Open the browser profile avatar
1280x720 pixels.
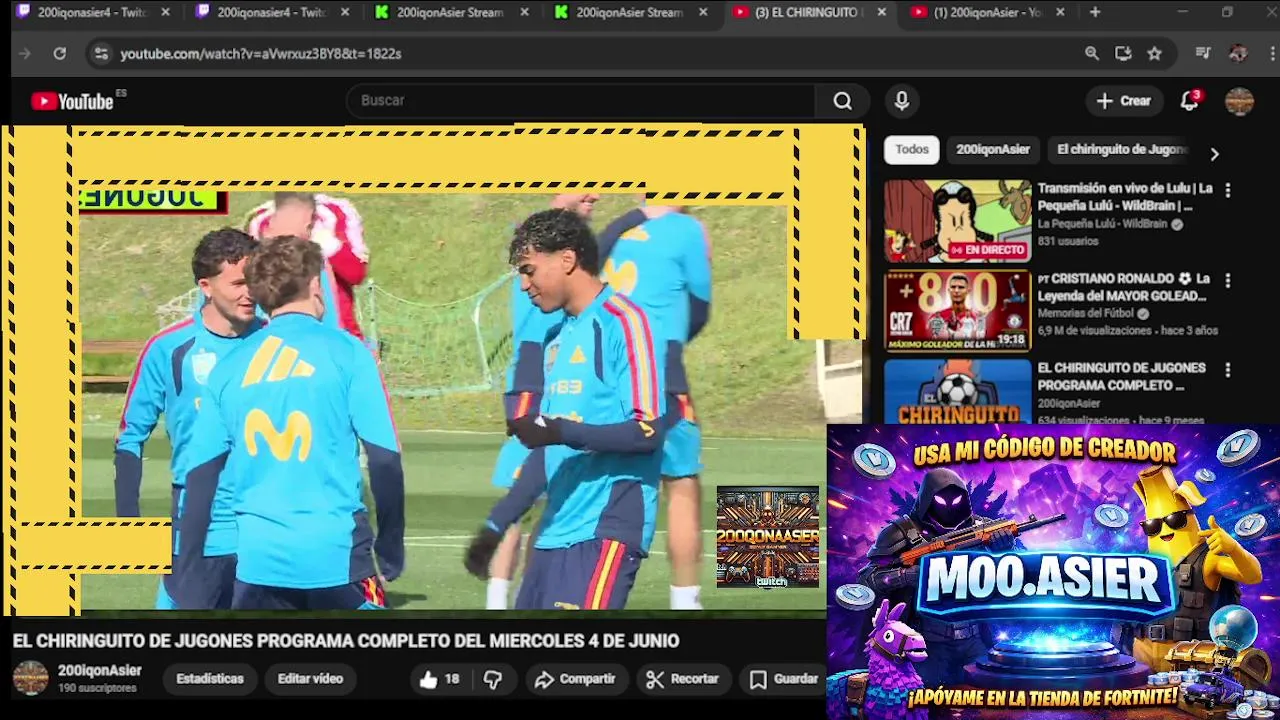[x=1238, y=54]
